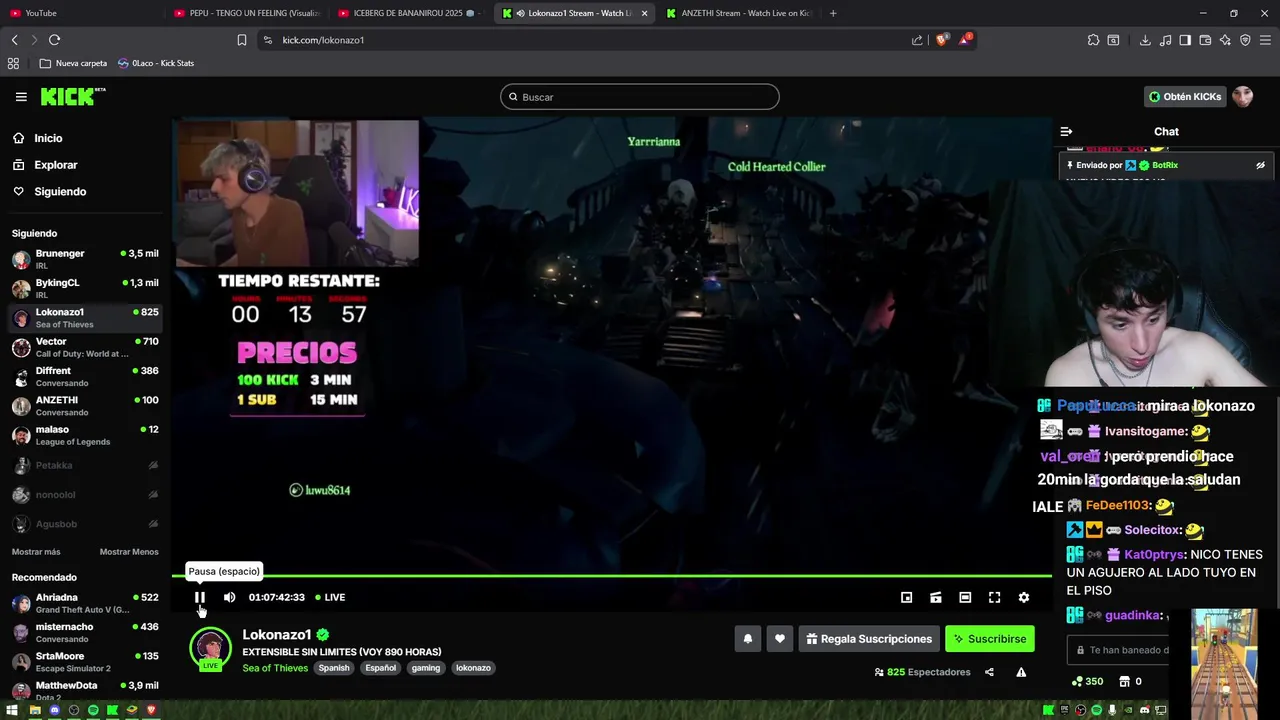Image resolution: width=1280 pixels, height=720 pixels.
Task: Expand following list with Mostrar más
Action: [36, 552]
